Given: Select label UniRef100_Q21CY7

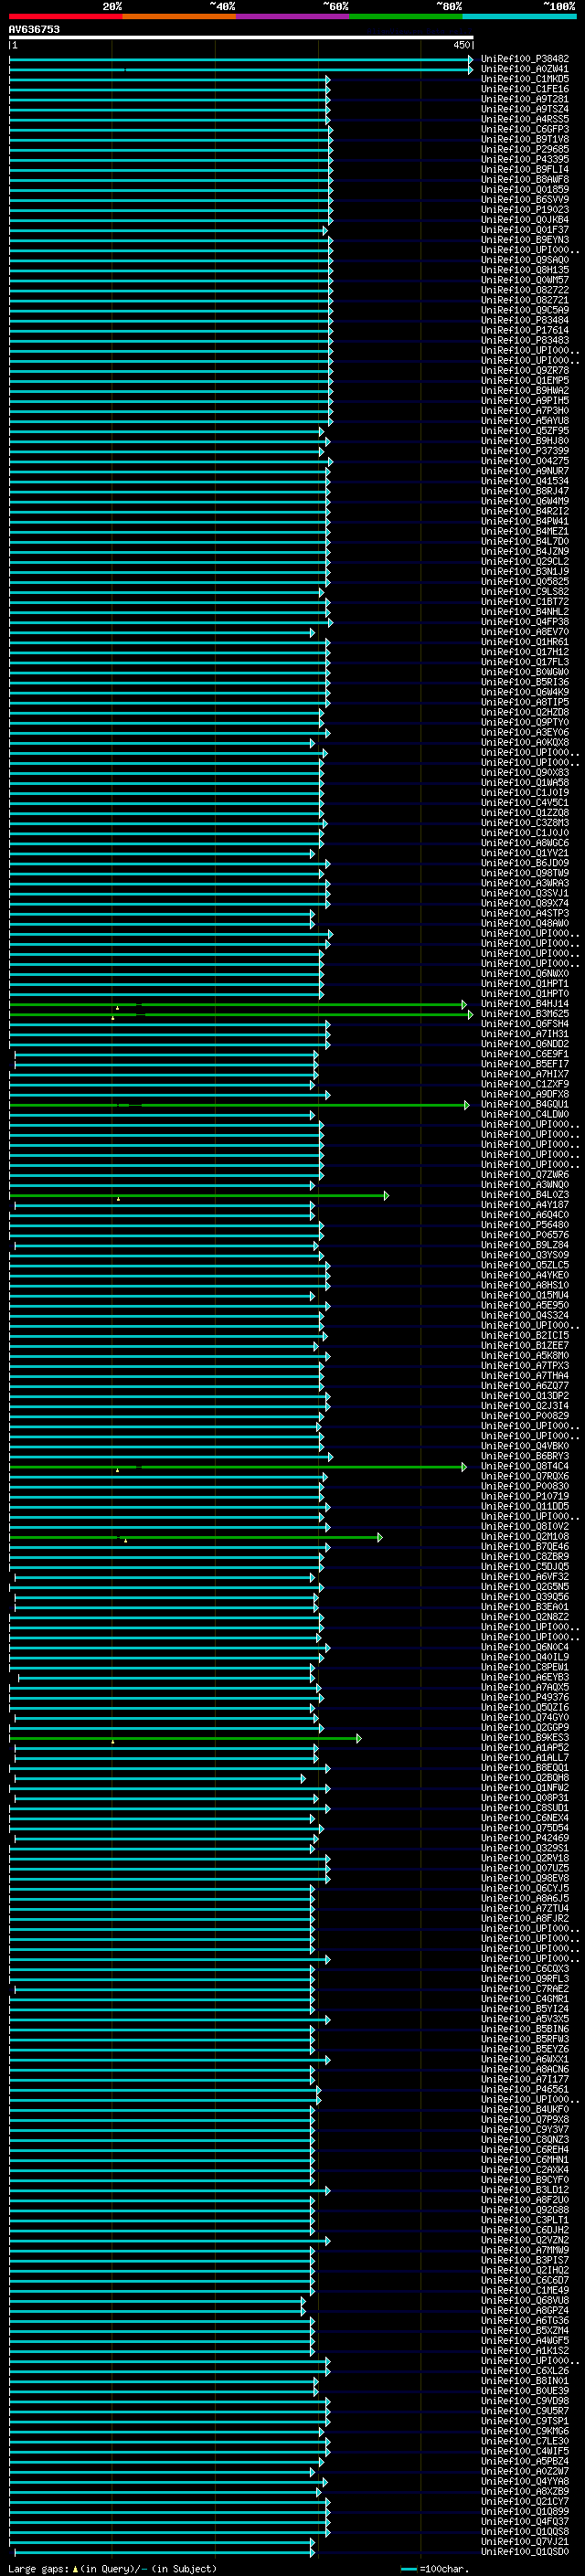Looking at the screenshot, I should [x=525, y=2502].
